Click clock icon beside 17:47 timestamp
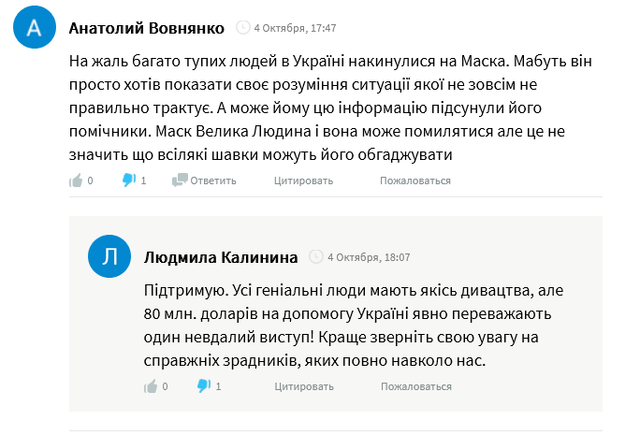Screen dimensions: 640x434 point(243,28)
